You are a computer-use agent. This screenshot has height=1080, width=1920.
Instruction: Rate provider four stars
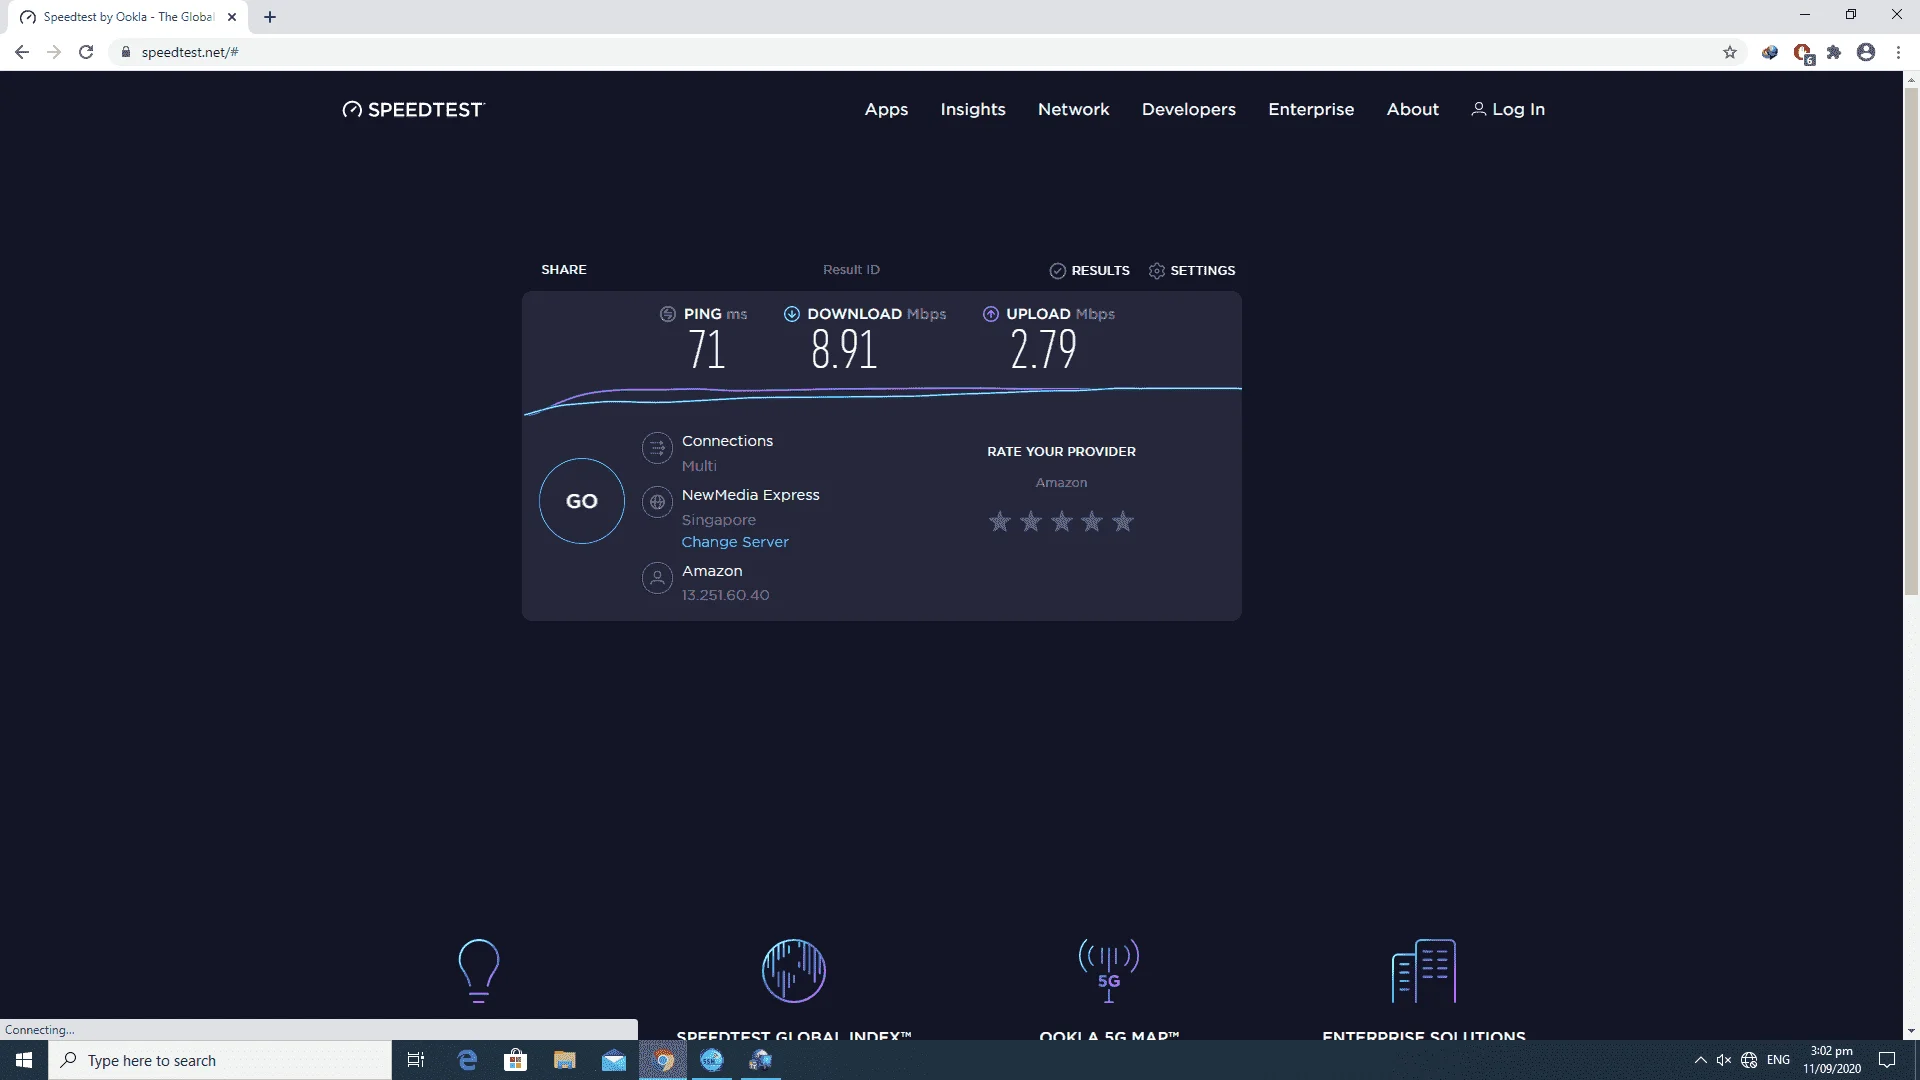[x=1092, y=521]
